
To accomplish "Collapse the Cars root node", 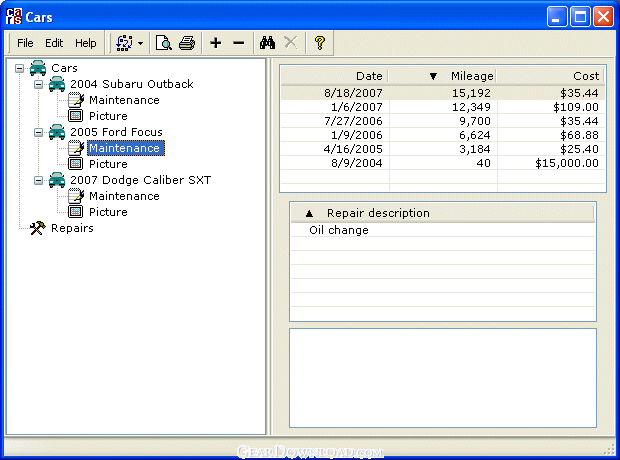I will pos(19,68).
